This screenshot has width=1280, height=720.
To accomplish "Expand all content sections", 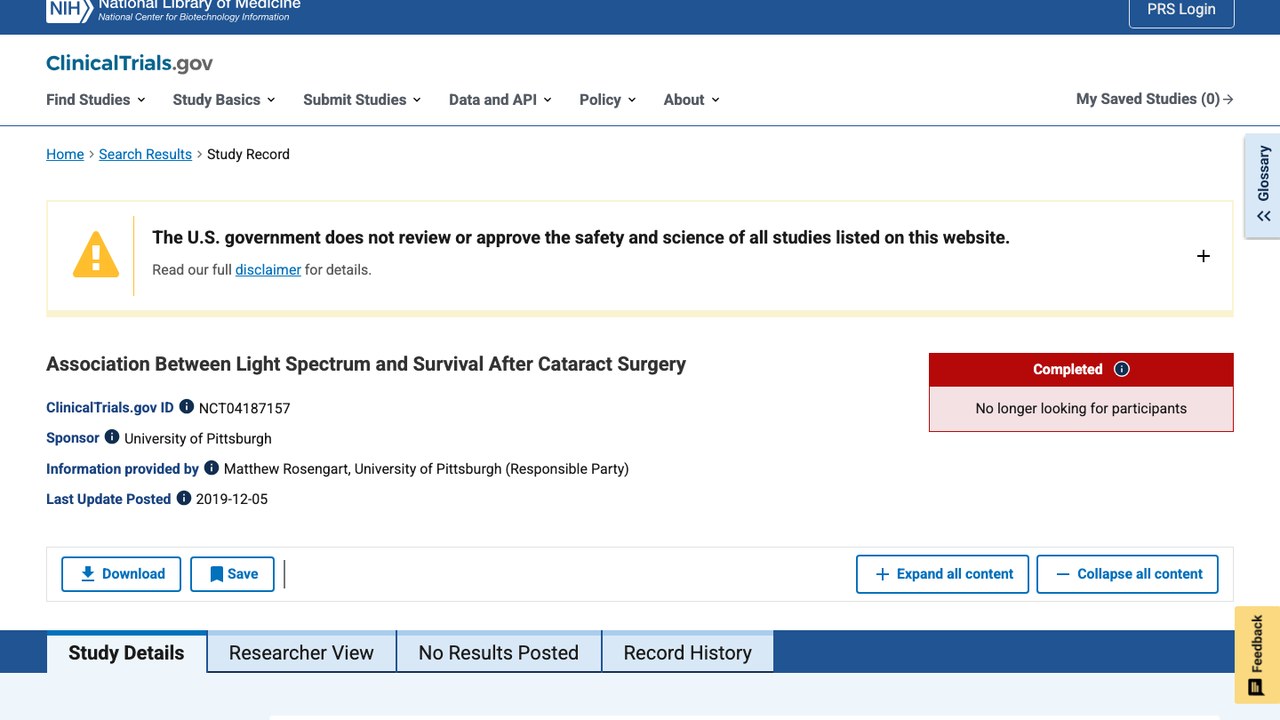I will (x=943, y=574).
